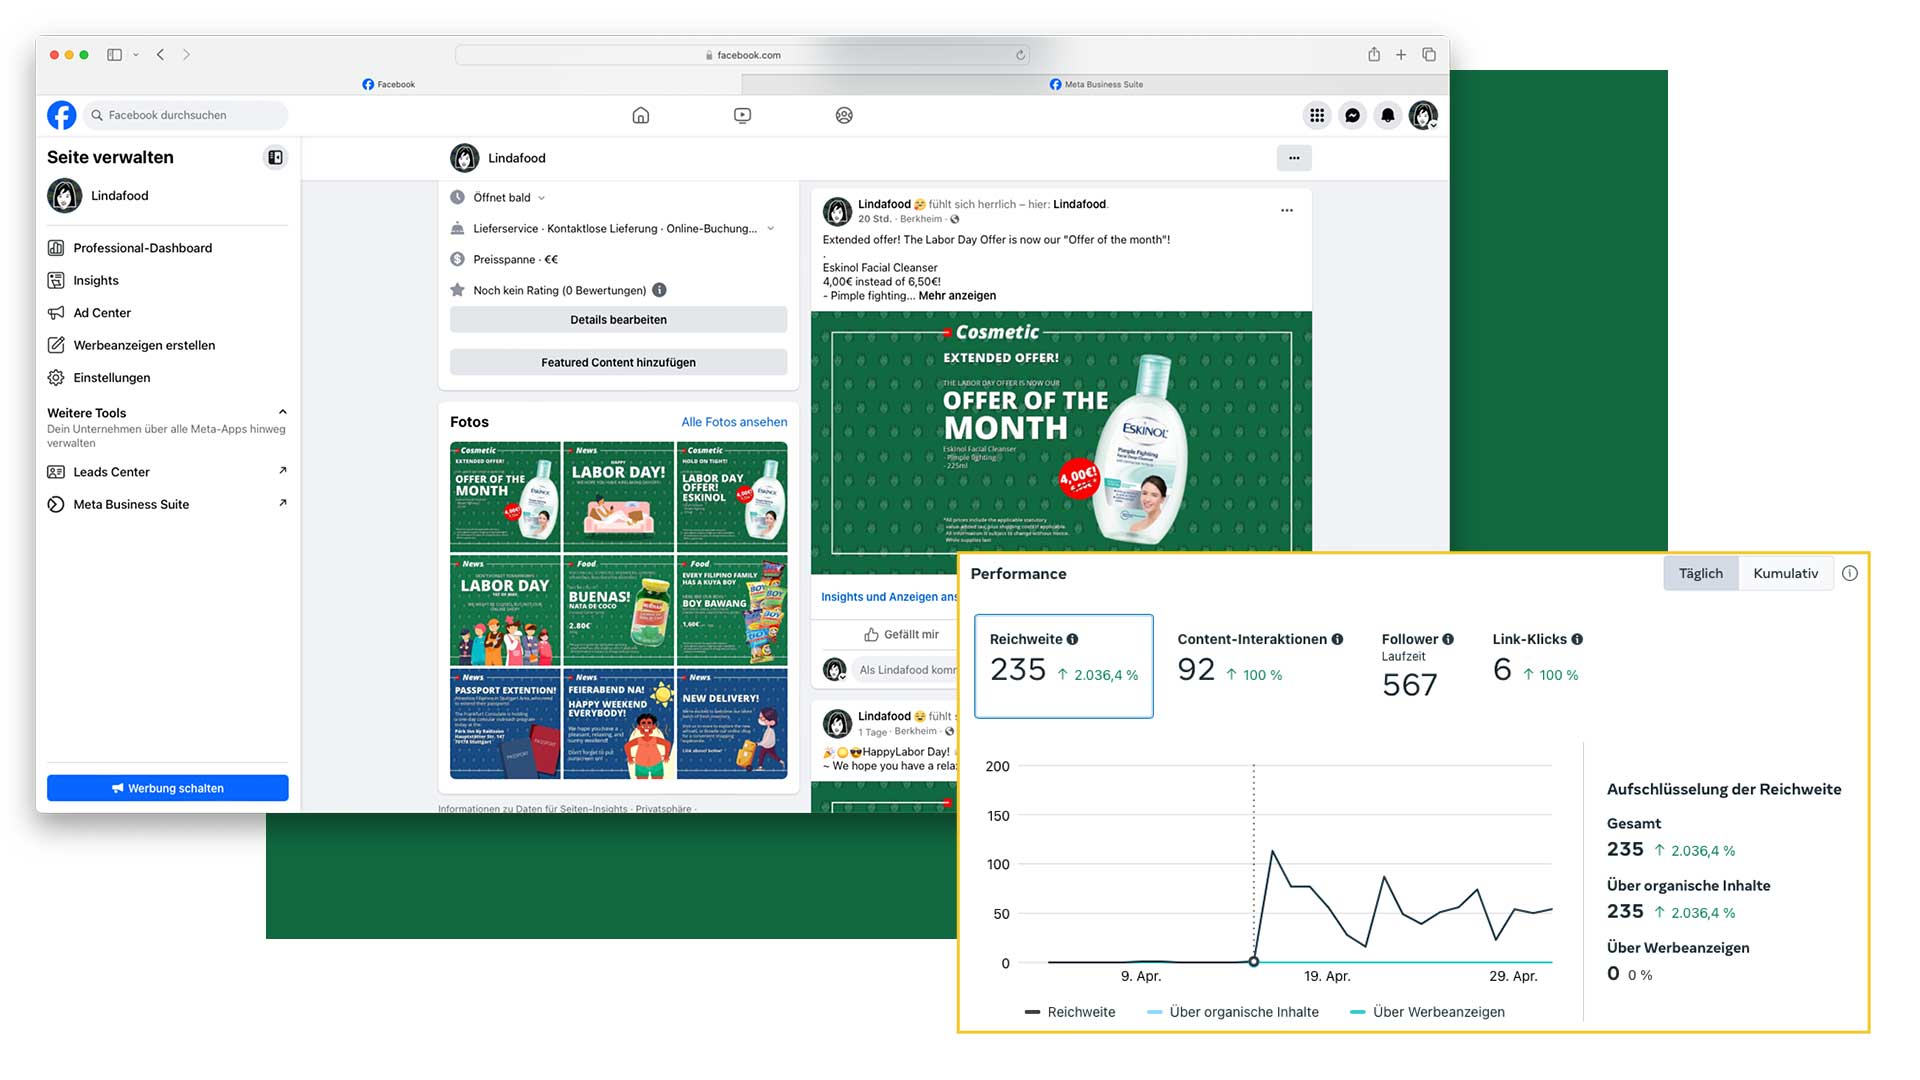The height and width of the screenshot is (1080, 1920).
Task: Click Safari address bar facebook.com
Action: pos(742,55)
